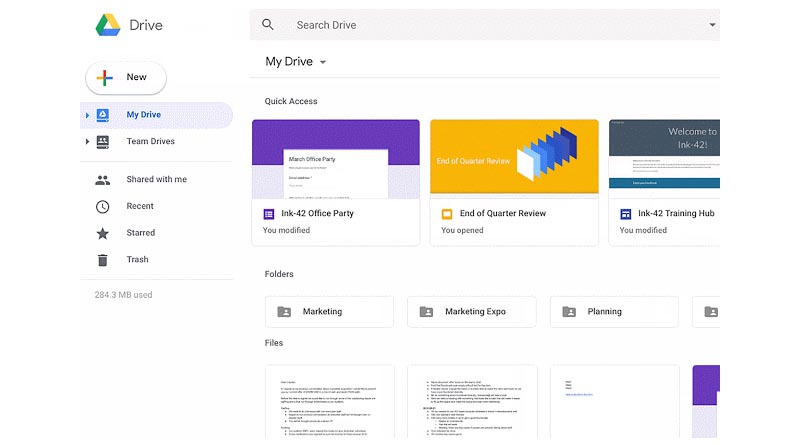Click the Marketing shared folder icon
The height and width of the screenshot is (445, 800).
point(284,312)
